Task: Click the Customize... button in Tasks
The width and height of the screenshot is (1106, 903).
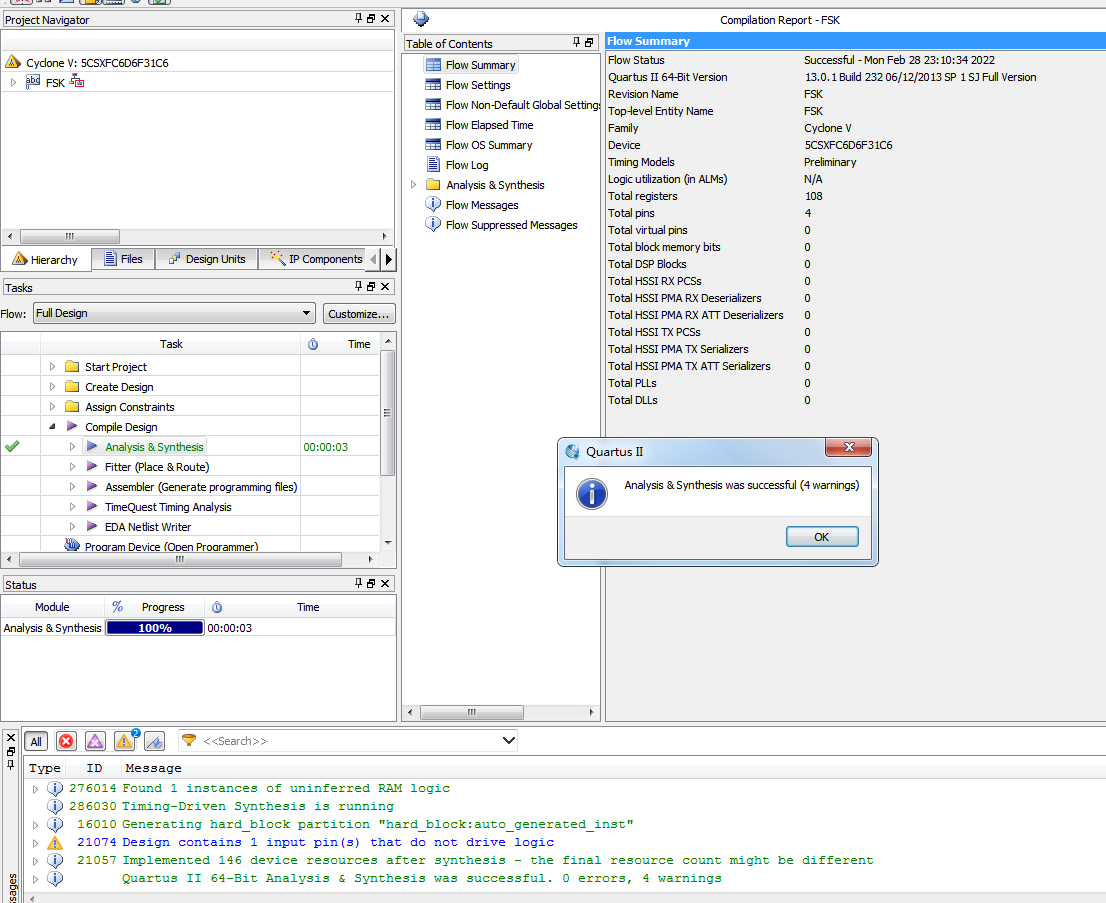Action: [358, 313]
